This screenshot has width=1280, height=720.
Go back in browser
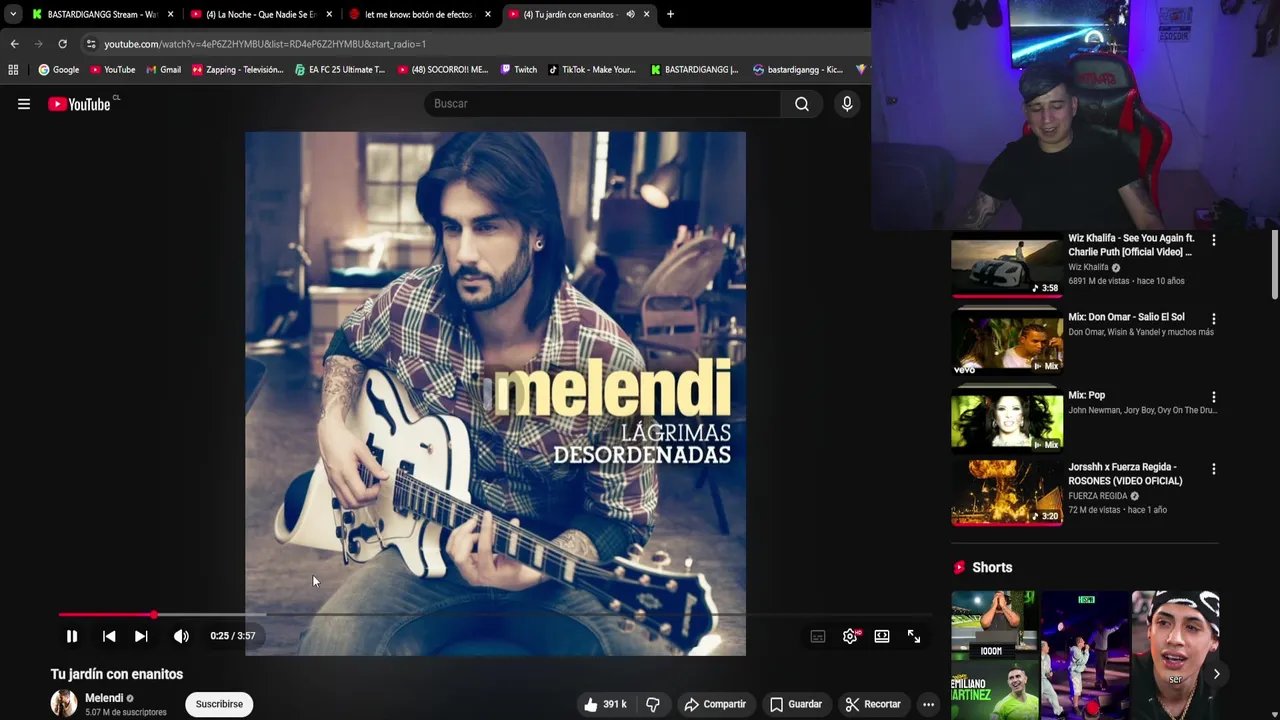[x=14, y=44]
